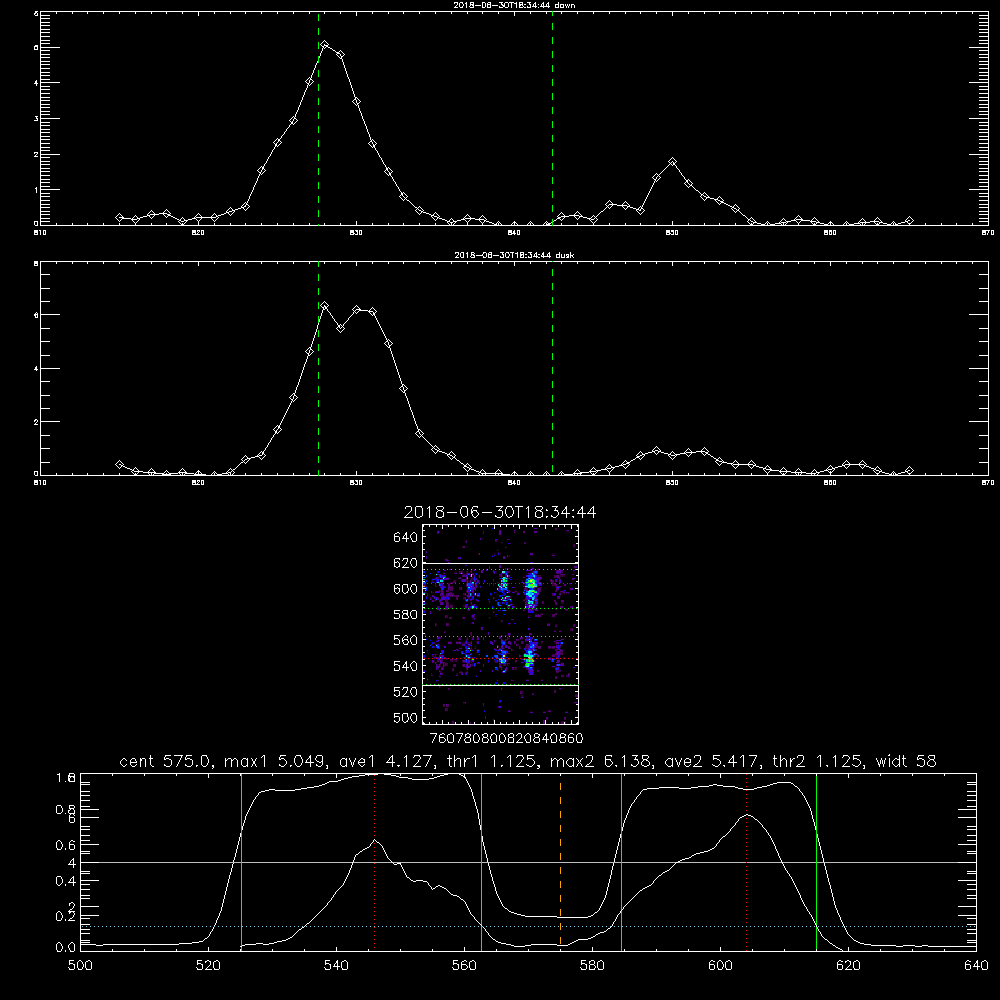Click the highest diamond marker in the dusk plot
Viewport: 1000px width, 1000px height.
pyautogui.click(x=325, y=306)
